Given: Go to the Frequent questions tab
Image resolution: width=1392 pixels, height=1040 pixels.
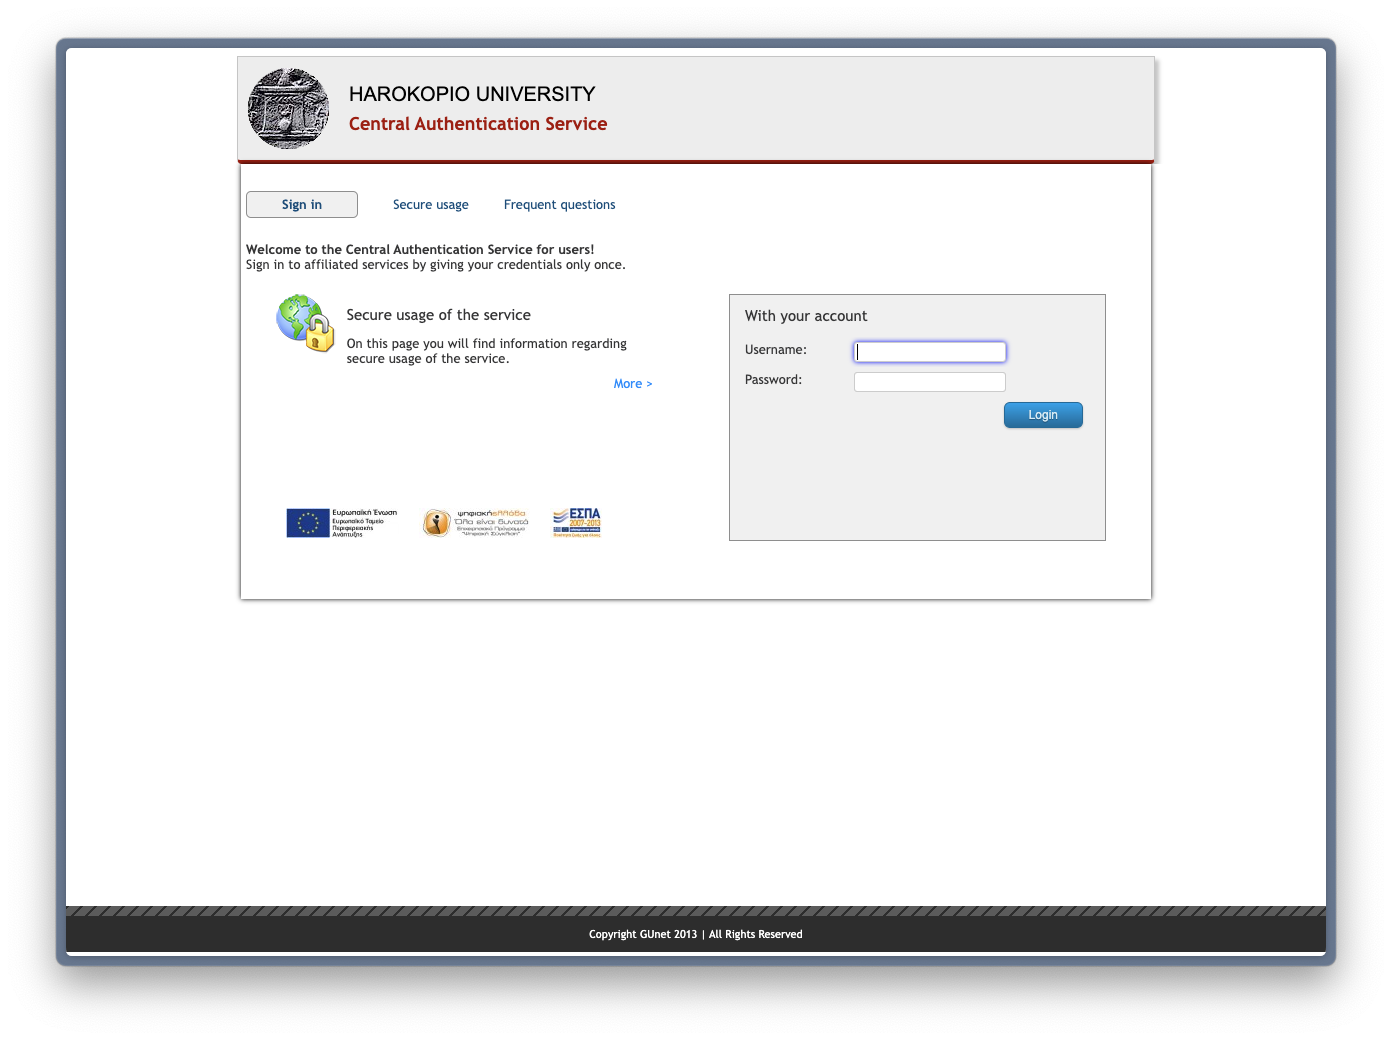Looking at the screenshot, I should tap(559, 205).
